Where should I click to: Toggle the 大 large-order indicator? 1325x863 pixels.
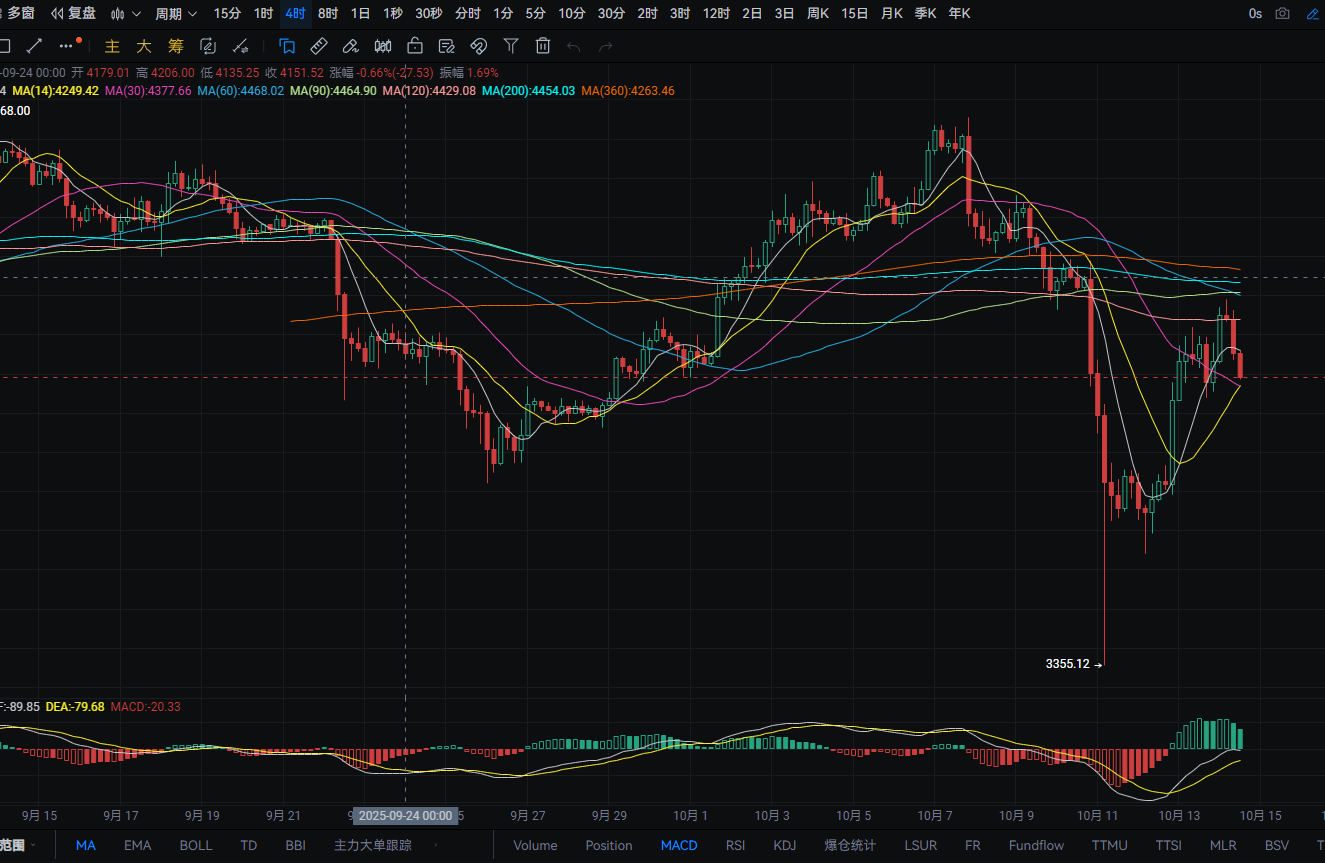(144, 46)
